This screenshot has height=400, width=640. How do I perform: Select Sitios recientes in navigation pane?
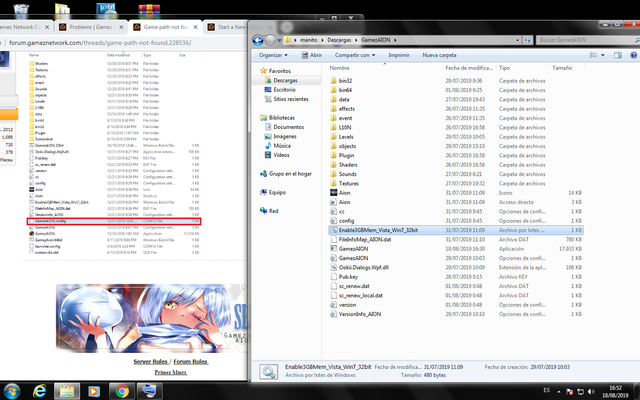click(291, 99)
